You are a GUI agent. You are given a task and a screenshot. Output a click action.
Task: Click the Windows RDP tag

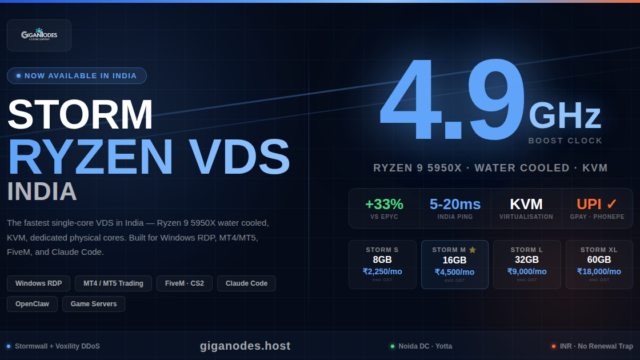point(39,283)
